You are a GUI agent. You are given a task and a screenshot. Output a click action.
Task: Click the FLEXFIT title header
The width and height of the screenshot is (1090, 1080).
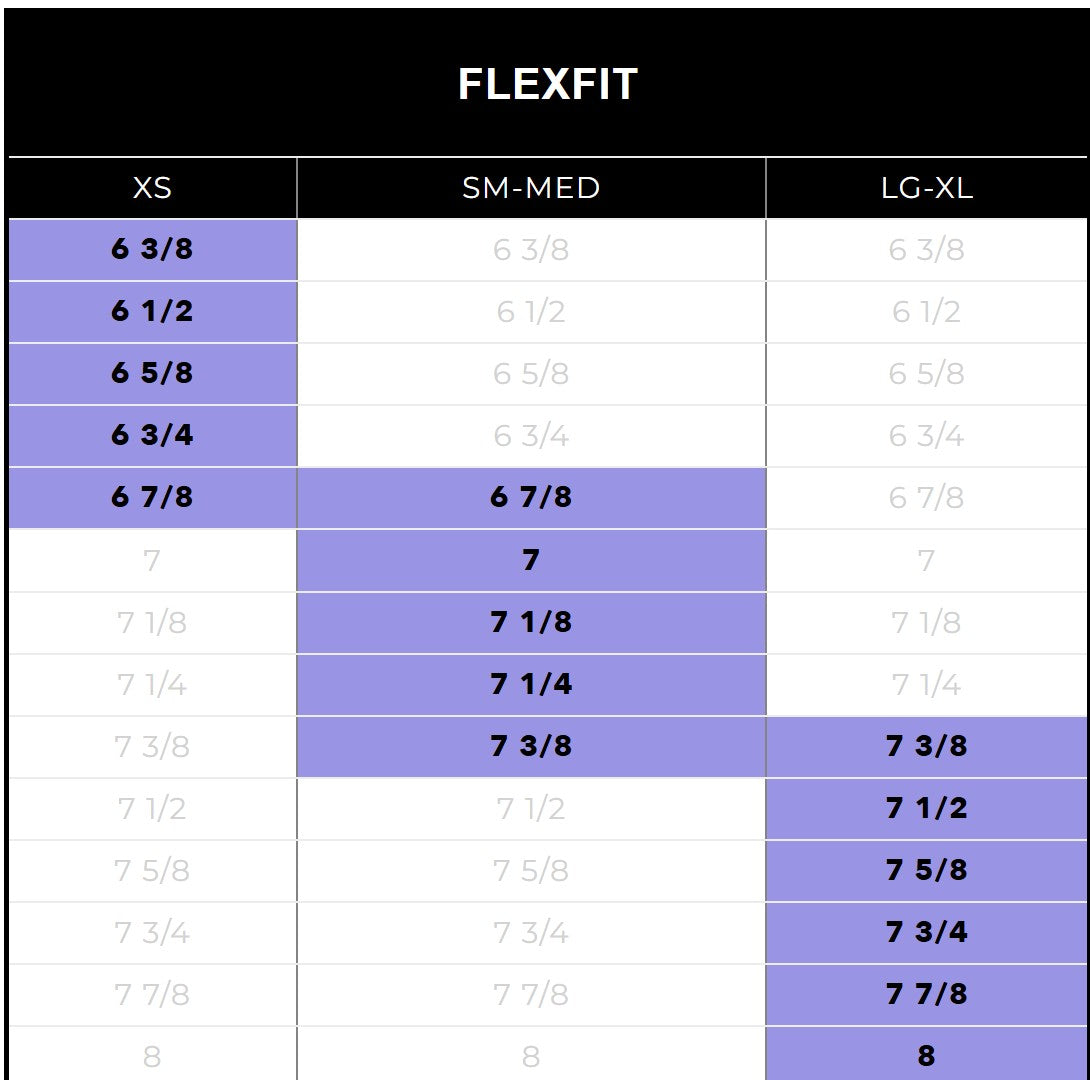click(x=547, y=84)
